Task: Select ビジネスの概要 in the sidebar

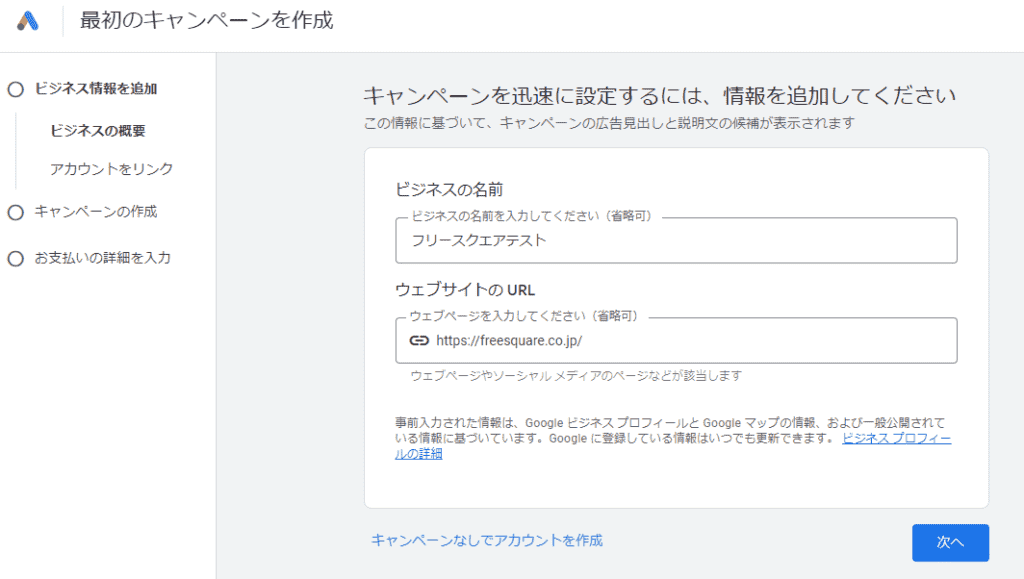Action: [x=98, y=131]
